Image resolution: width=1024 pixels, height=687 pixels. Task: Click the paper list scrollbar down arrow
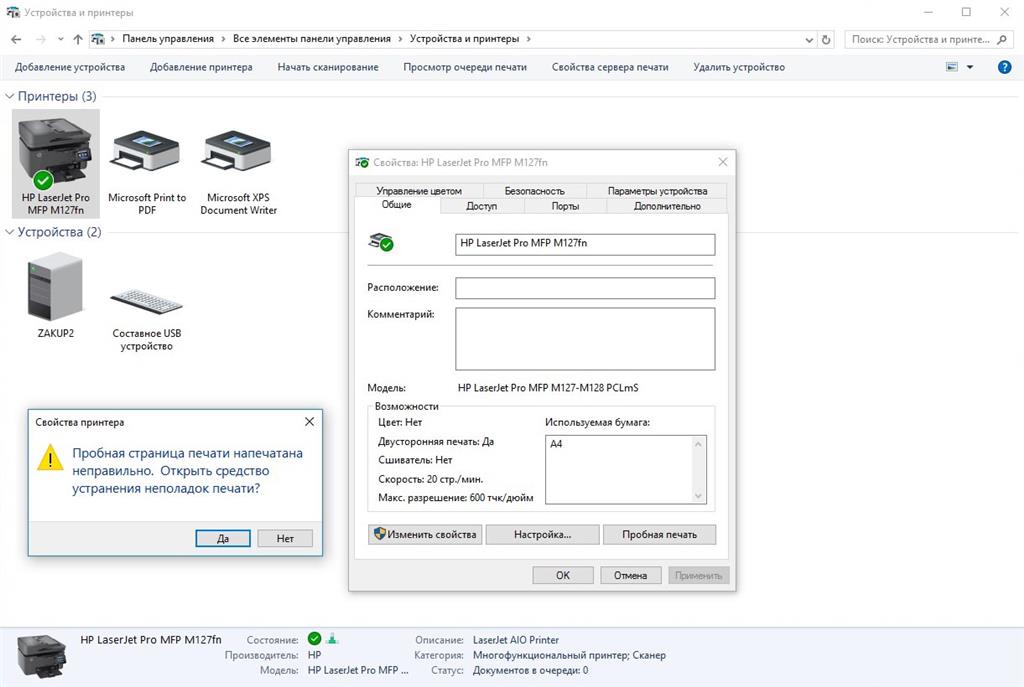(698, 496)
